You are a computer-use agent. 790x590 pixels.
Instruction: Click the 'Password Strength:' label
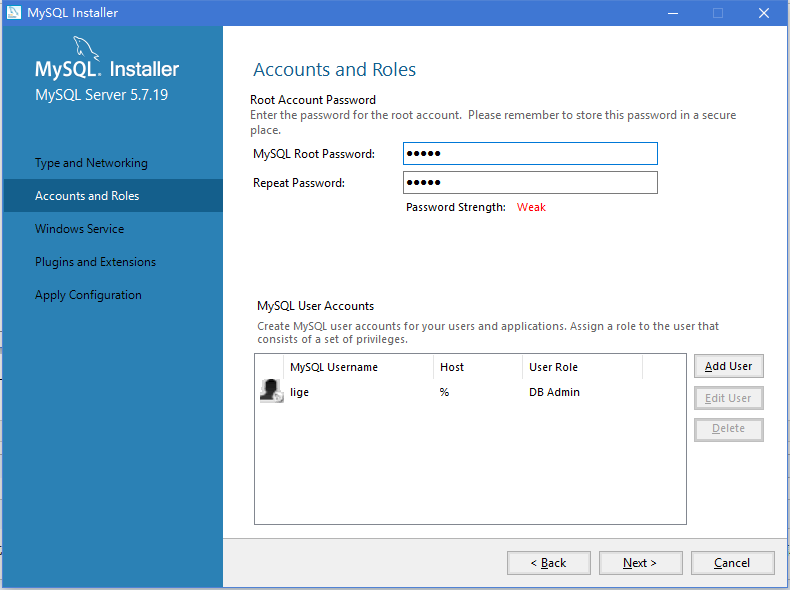click(455, 207)
